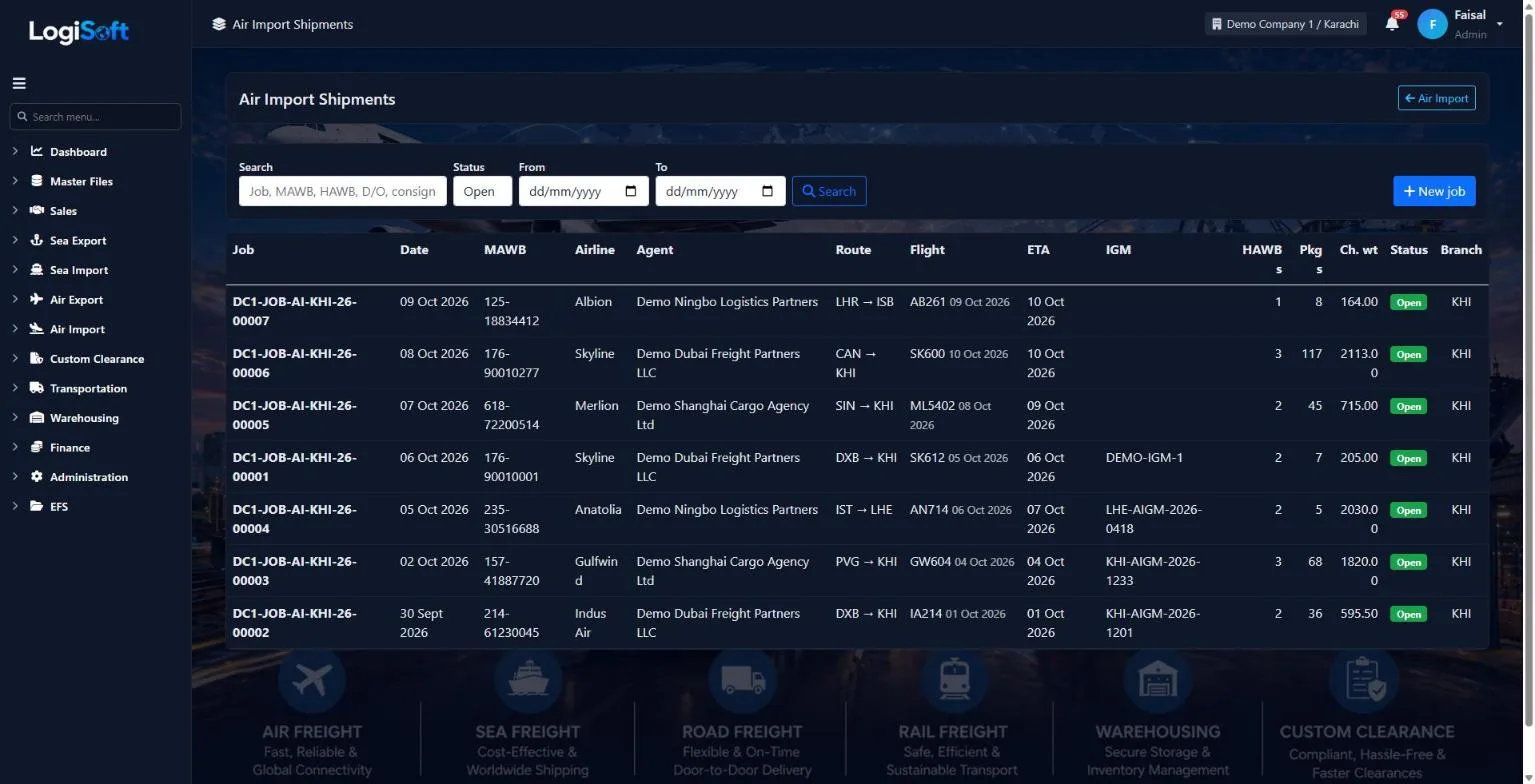Click the Administration gear icon
This screenshot has height=784, width=1535.
pyautogui.click(x=37, y=477)
